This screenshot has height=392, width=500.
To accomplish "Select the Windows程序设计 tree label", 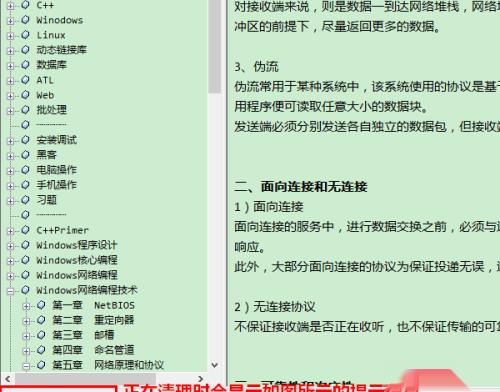I will (x=77, y=245).
